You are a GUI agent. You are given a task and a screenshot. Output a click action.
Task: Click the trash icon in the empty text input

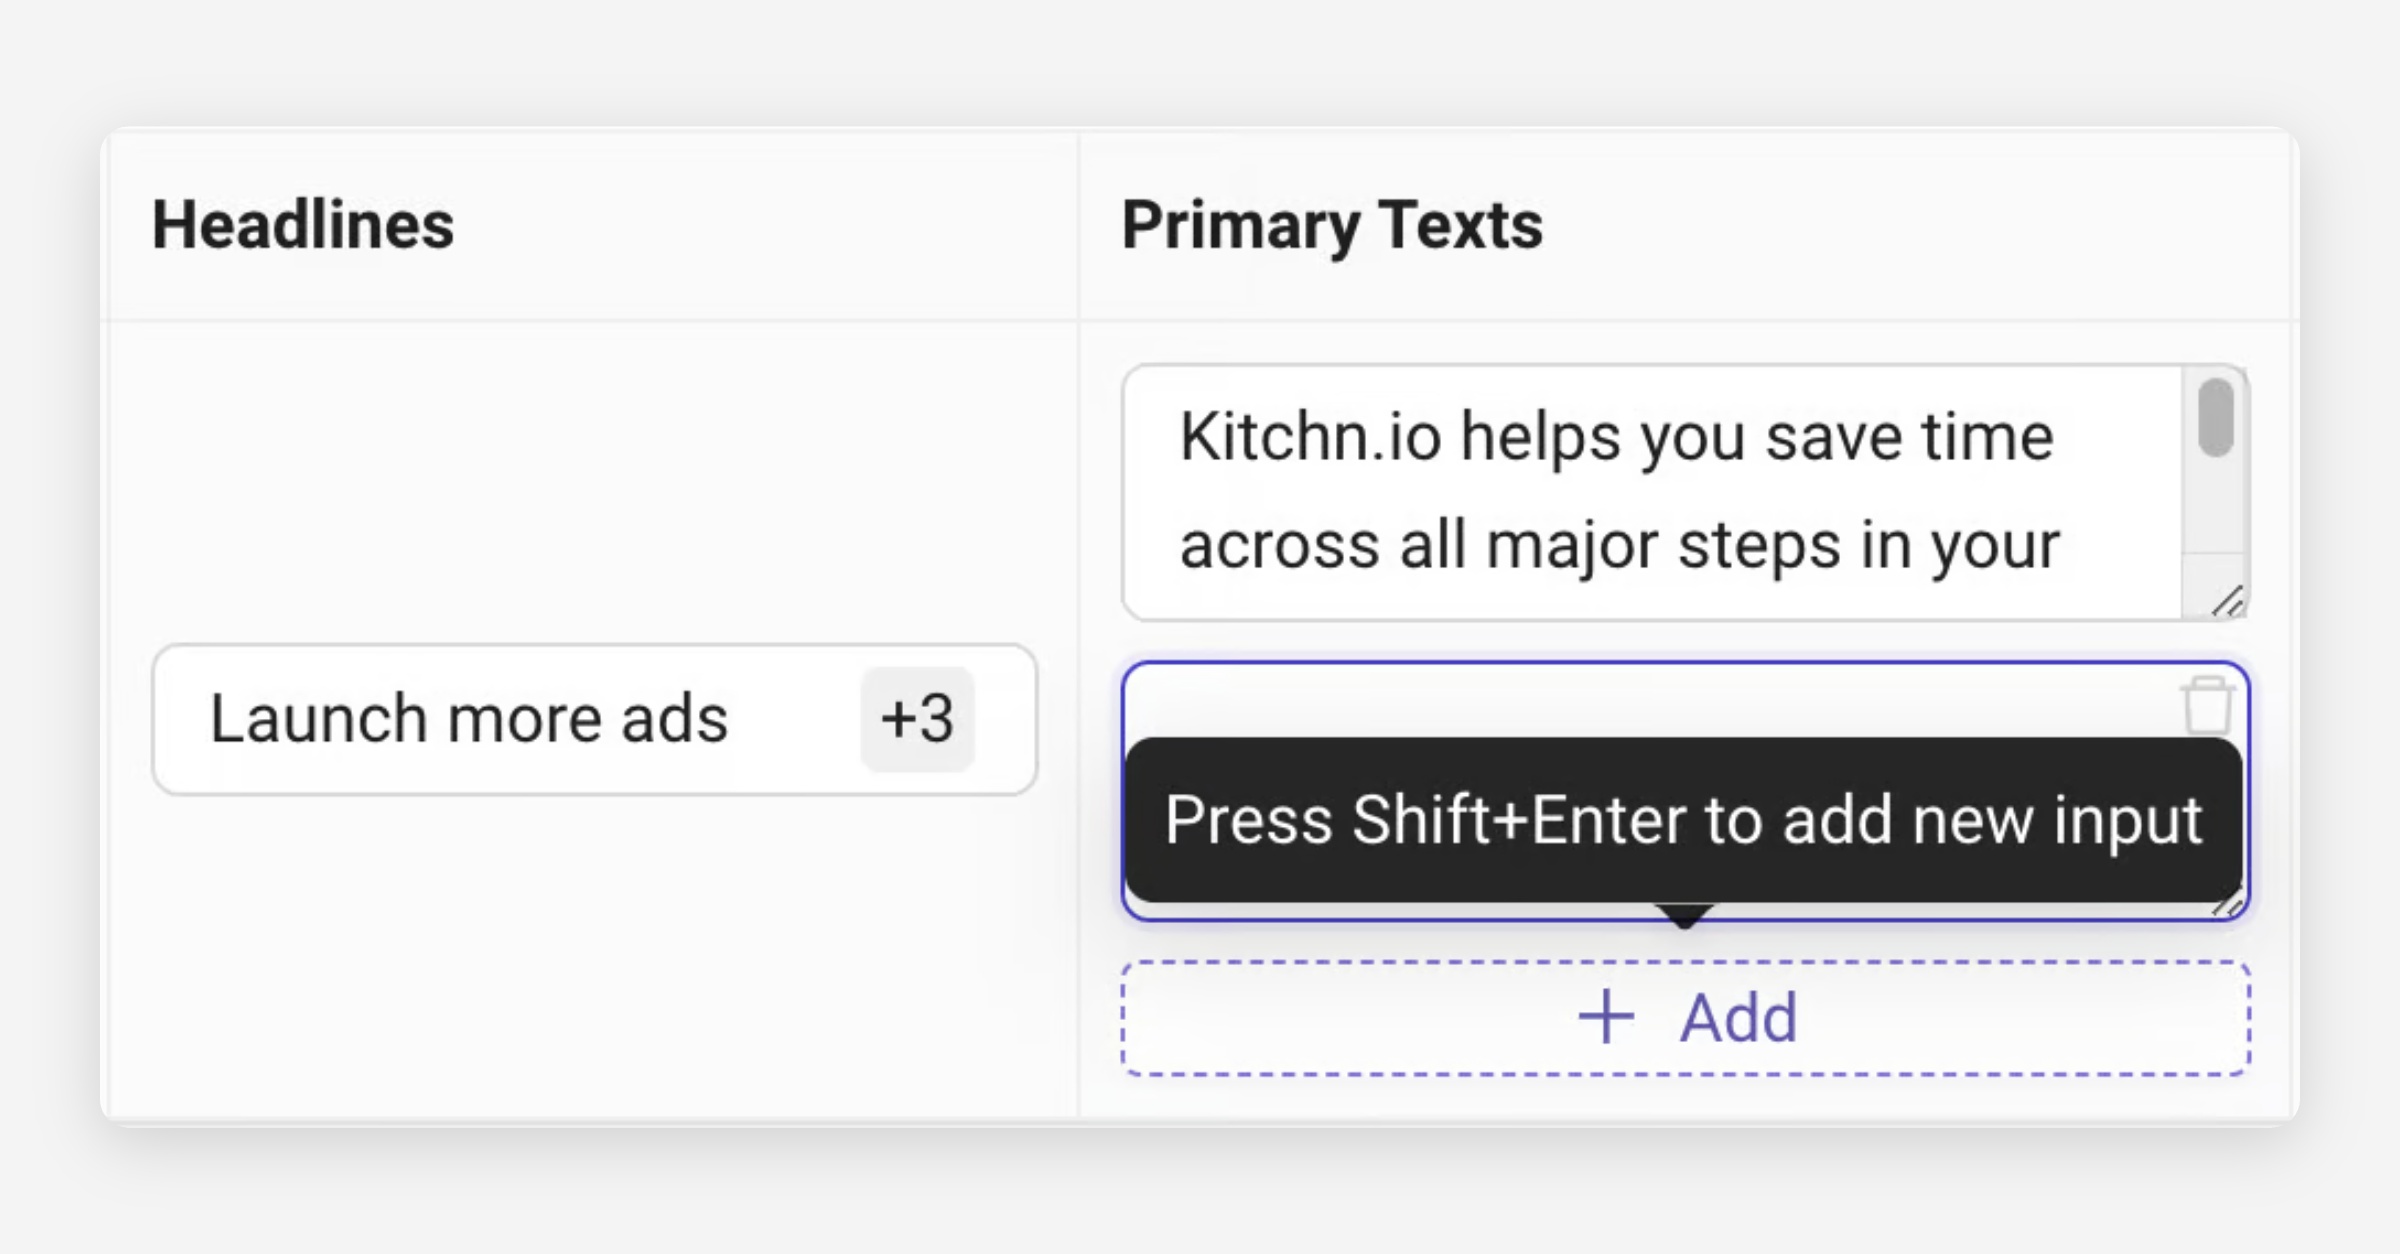[x=2207, y=705]
